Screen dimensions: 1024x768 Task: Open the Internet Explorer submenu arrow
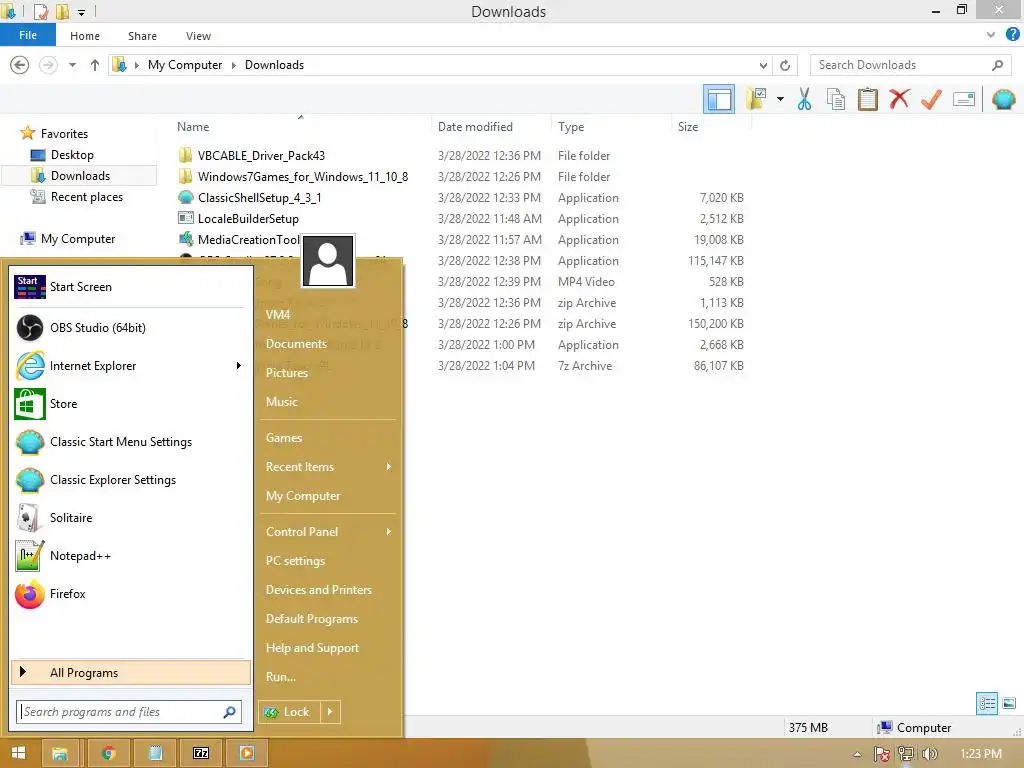coord(238,366)
